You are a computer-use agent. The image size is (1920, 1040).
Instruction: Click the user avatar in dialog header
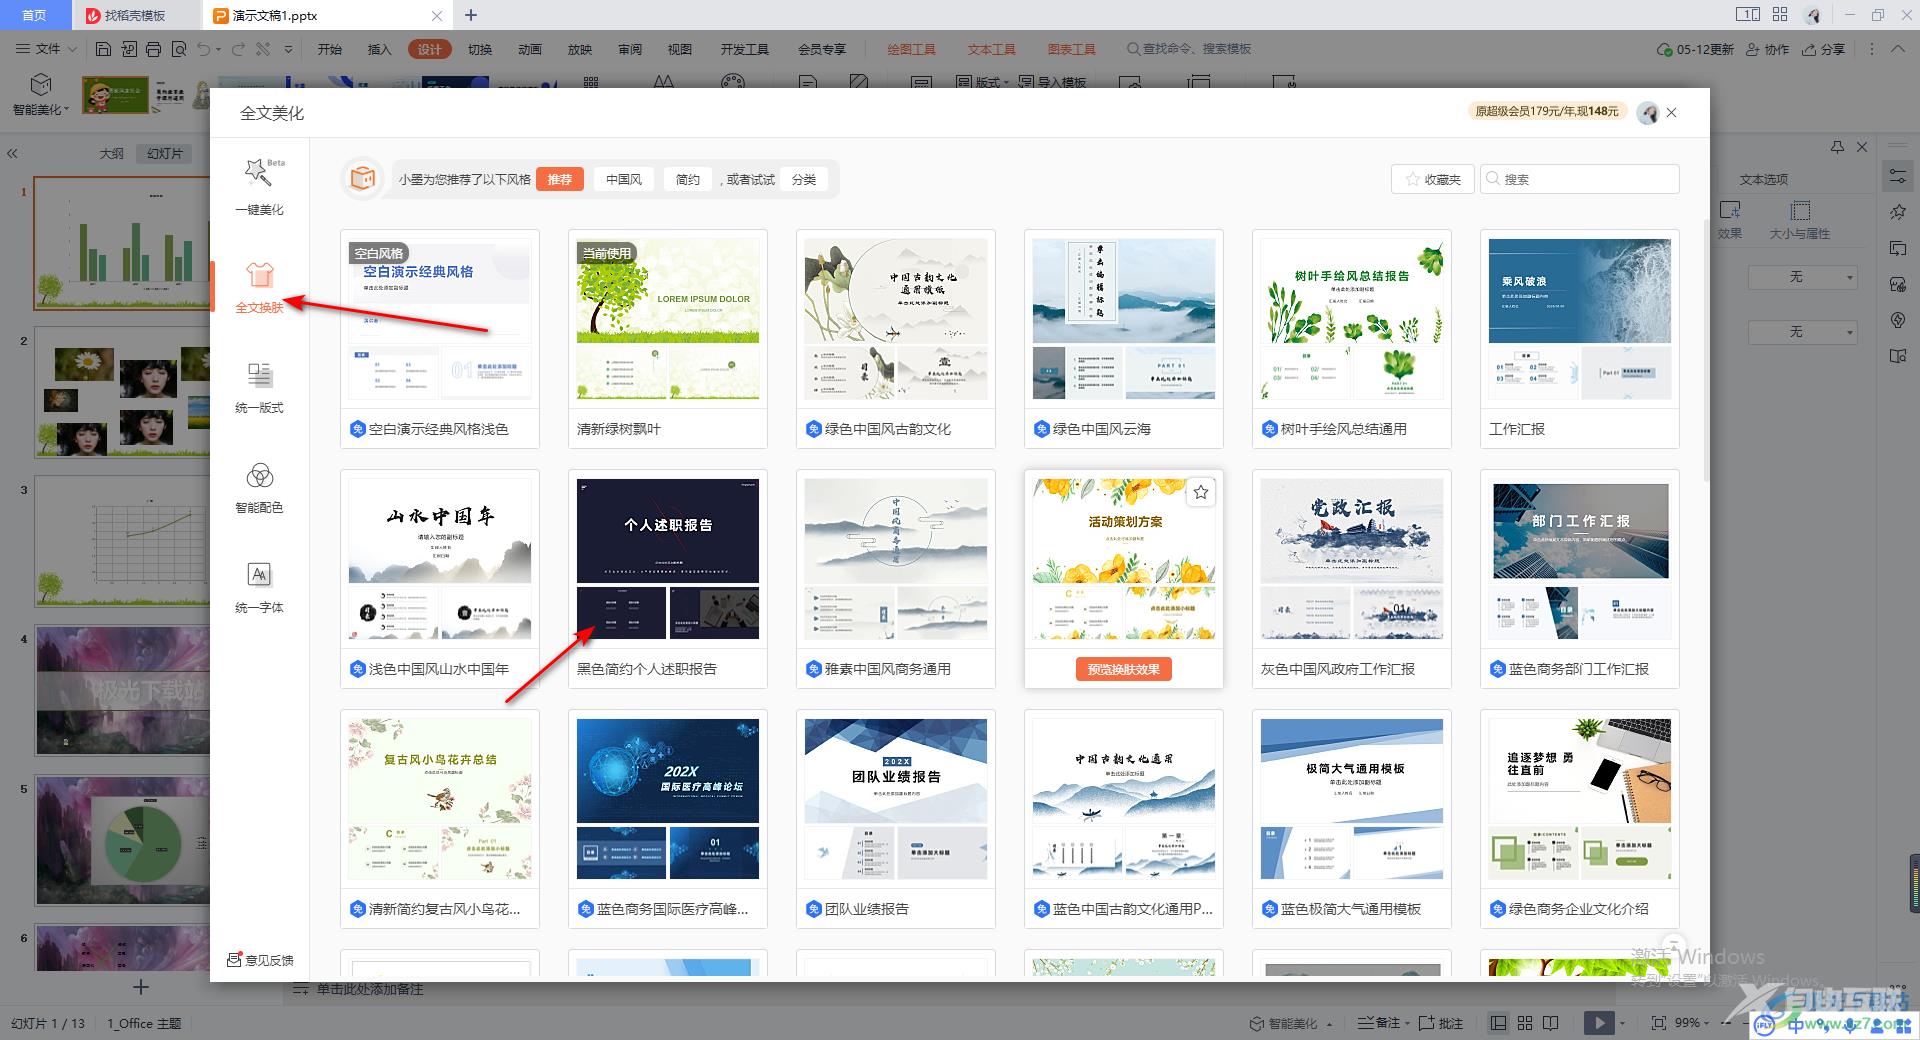[1647, 113]
